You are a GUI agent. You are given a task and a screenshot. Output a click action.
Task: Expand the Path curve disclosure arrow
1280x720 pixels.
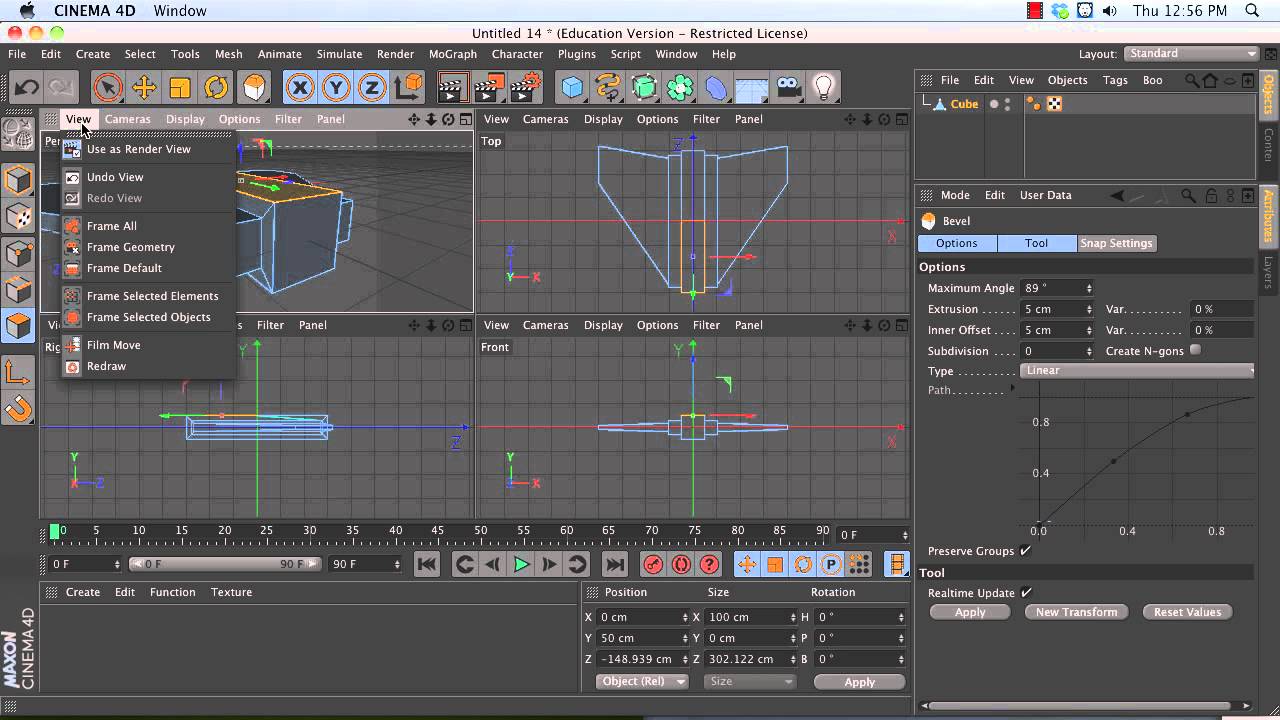(x=1013, y=388)
